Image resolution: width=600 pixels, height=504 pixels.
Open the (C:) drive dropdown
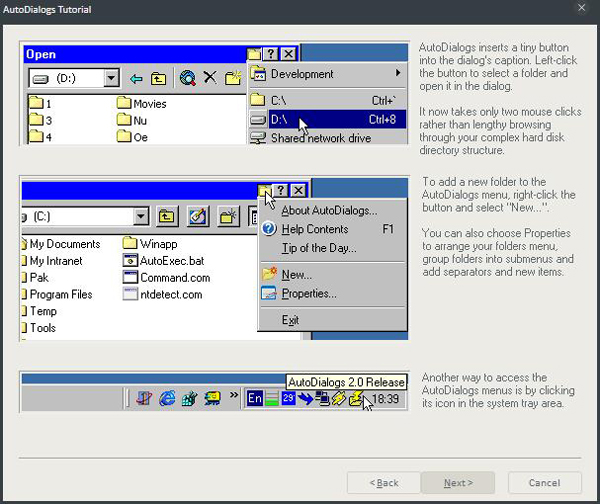(x=141, y=217)
